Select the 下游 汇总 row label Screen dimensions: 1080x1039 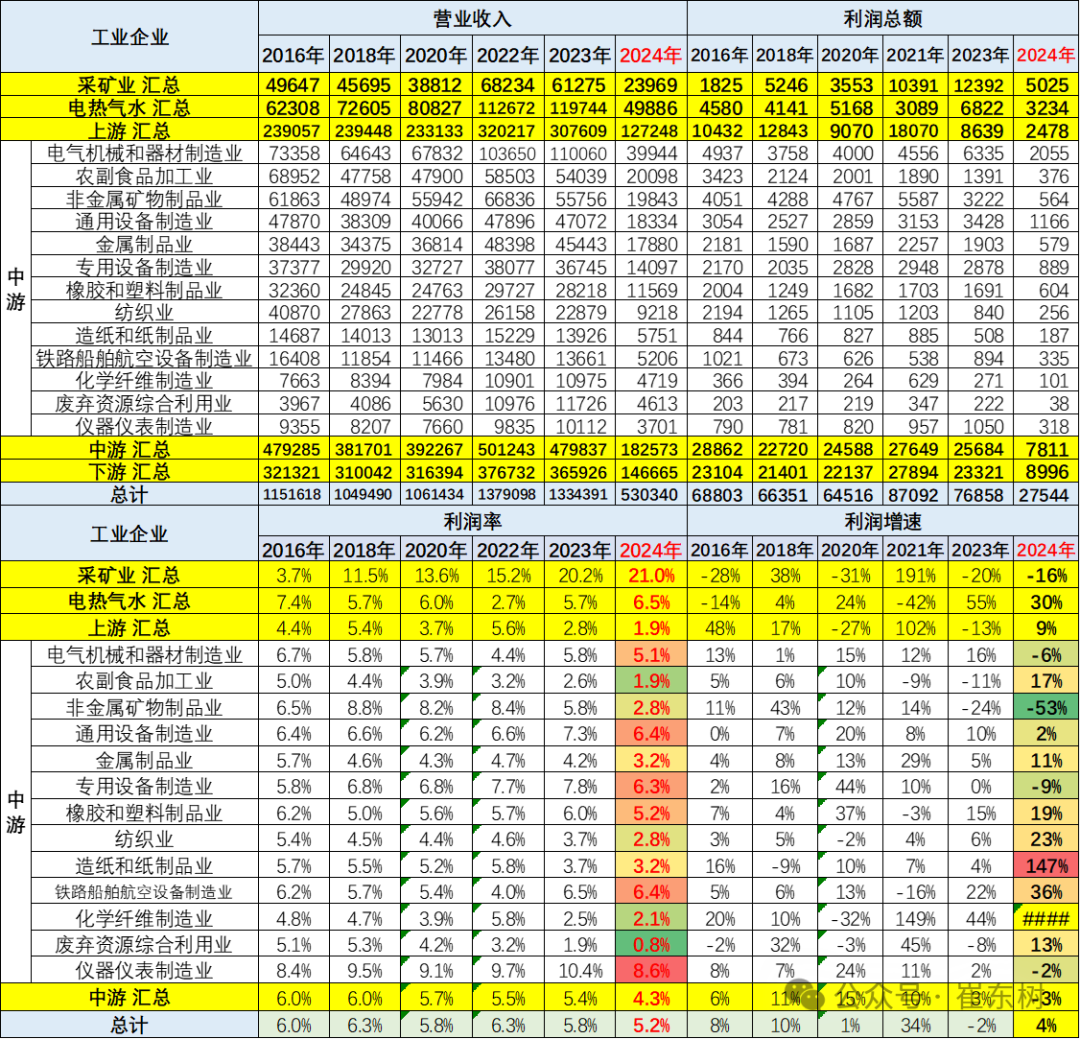click(130, 471)
